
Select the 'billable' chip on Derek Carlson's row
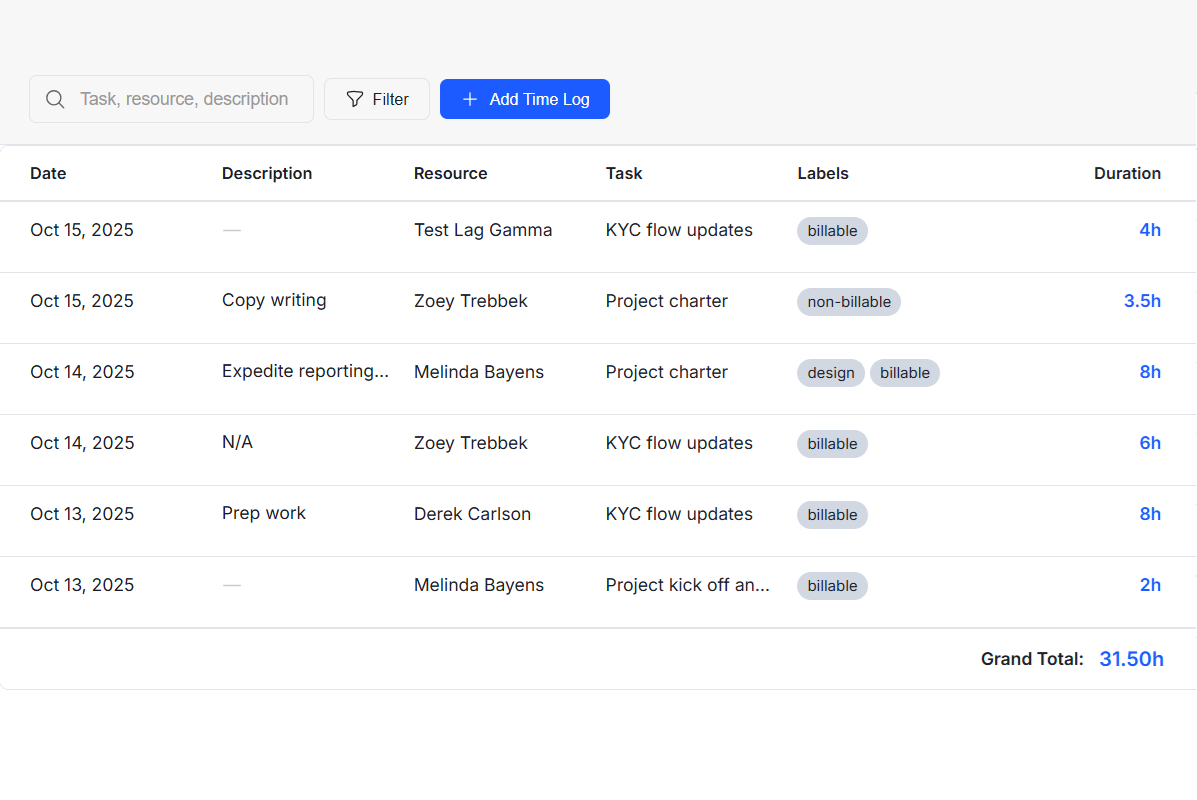tap(832, 514)
